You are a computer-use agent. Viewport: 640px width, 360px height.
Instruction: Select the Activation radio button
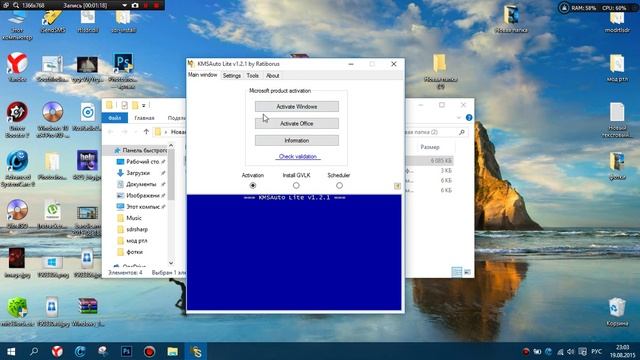pos(253,185)
